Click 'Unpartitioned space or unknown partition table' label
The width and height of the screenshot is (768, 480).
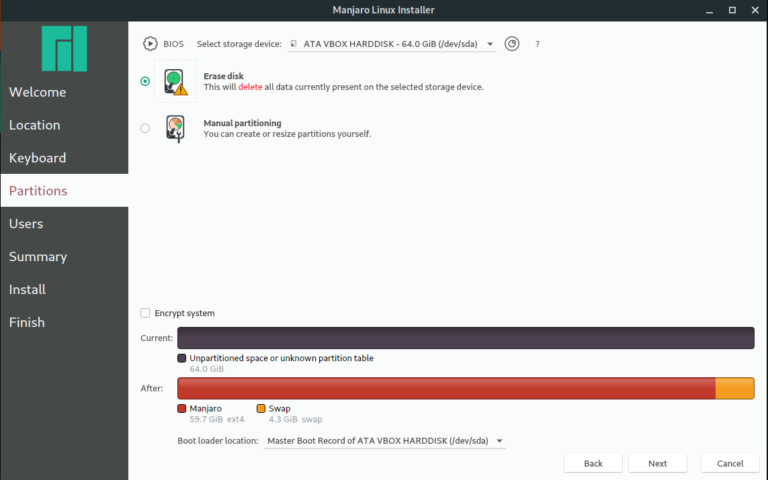click(x=281, y=358)
